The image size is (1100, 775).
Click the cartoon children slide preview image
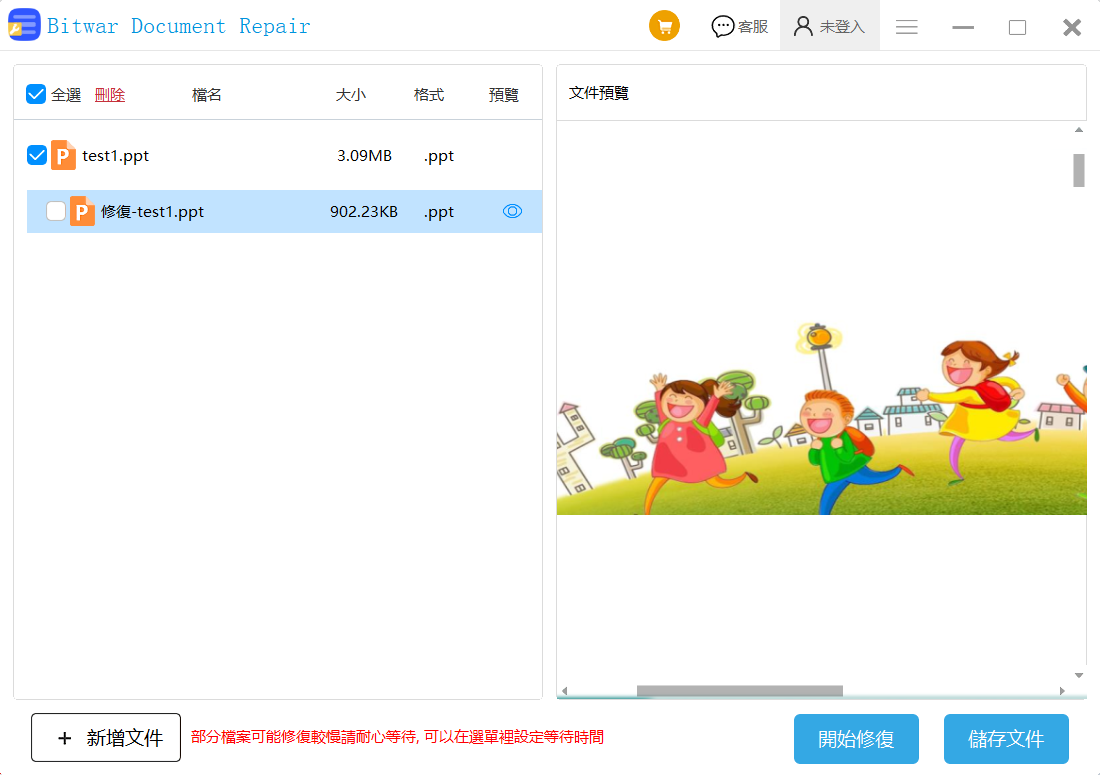tap(821, 418)
